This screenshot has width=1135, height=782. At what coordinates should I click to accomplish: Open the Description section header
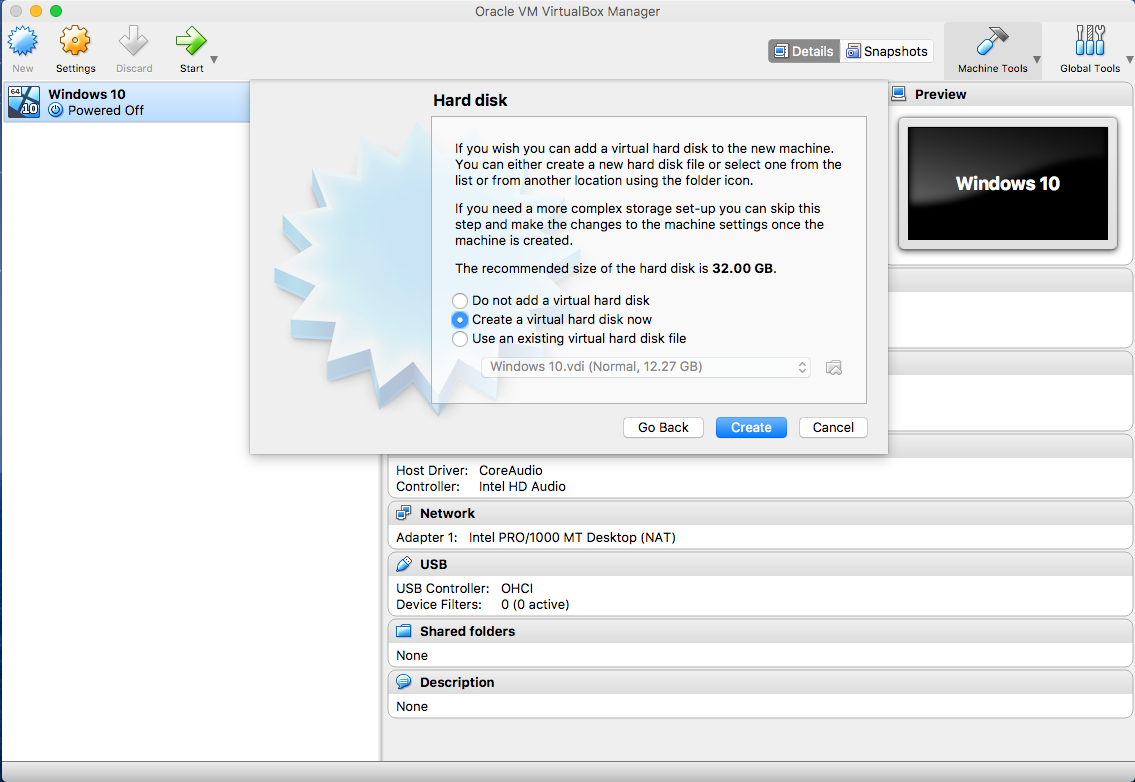[760, 682]
